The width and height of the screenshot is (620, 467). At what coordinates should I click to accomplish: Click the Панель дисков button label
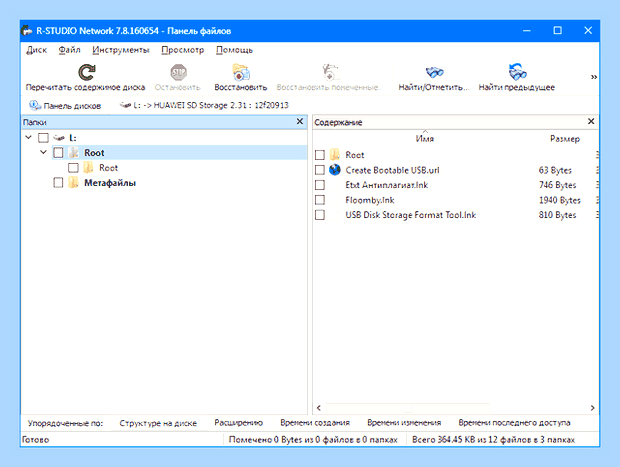(72, 106)
